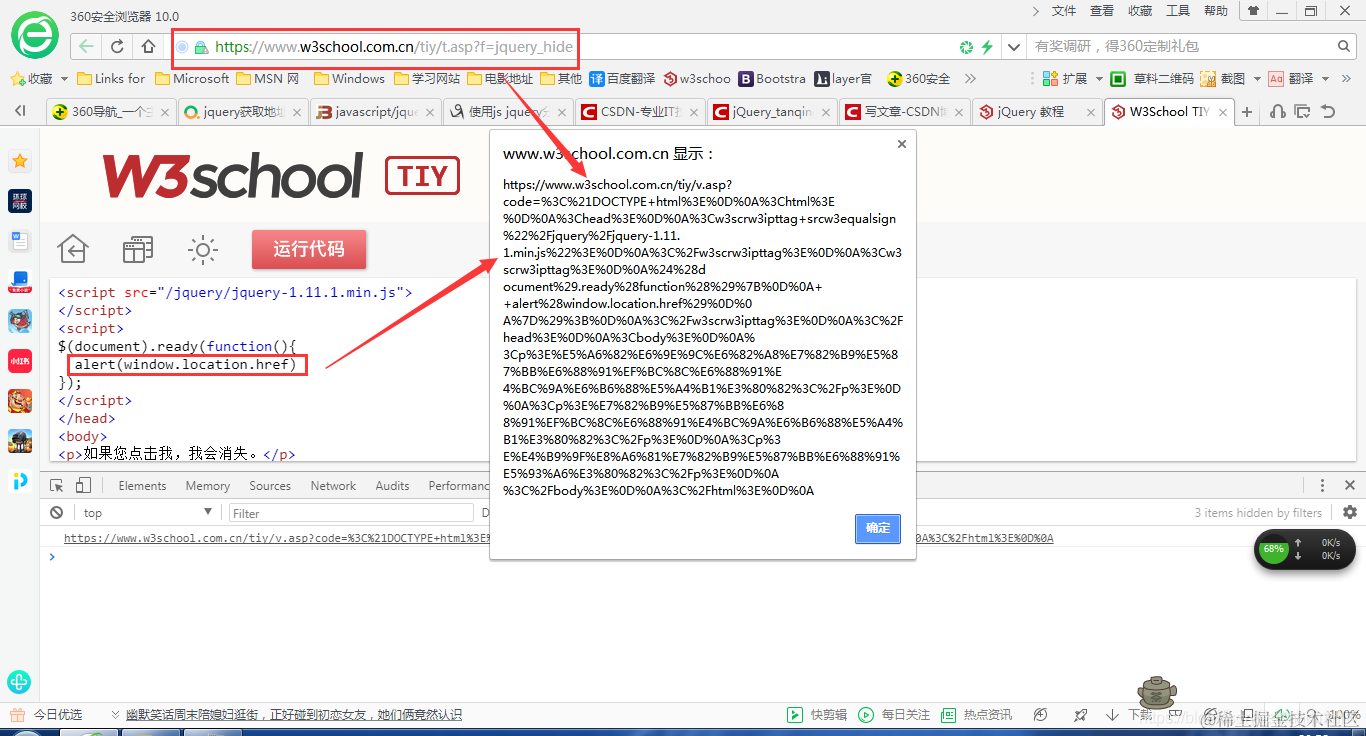Open the browser home page icon

pyautogui.click(x=148, y=47)
